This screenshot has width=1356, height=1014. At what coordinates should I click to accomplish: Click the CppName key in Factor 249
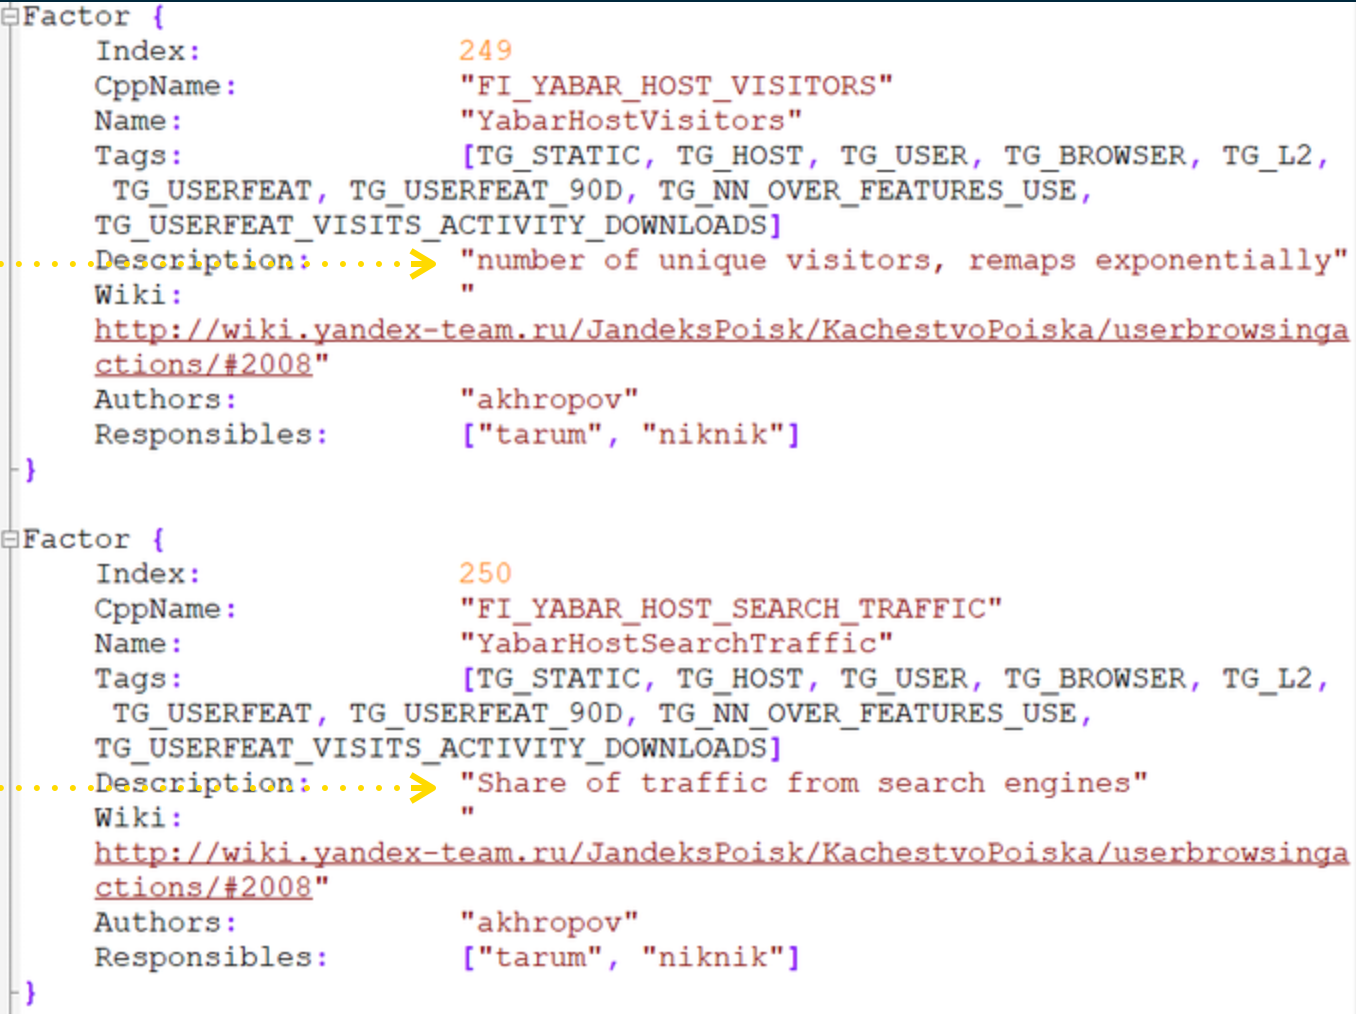[x=166, y=86]
